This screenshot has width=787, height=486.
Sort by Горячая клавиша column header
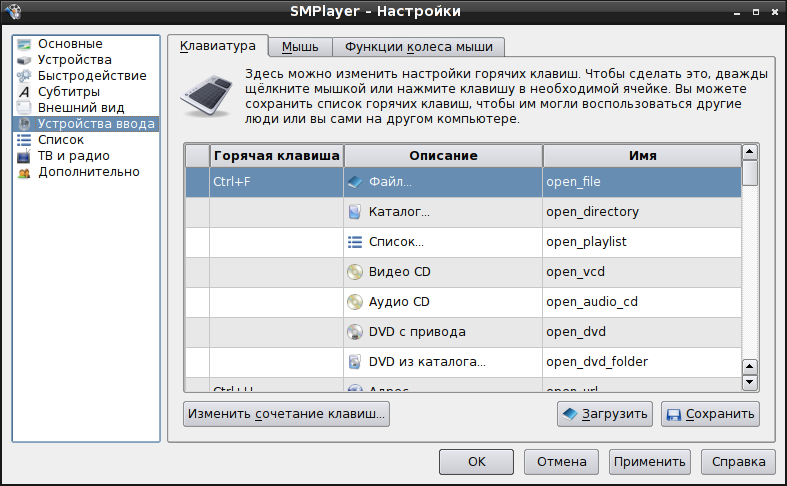tap(277, 156)
